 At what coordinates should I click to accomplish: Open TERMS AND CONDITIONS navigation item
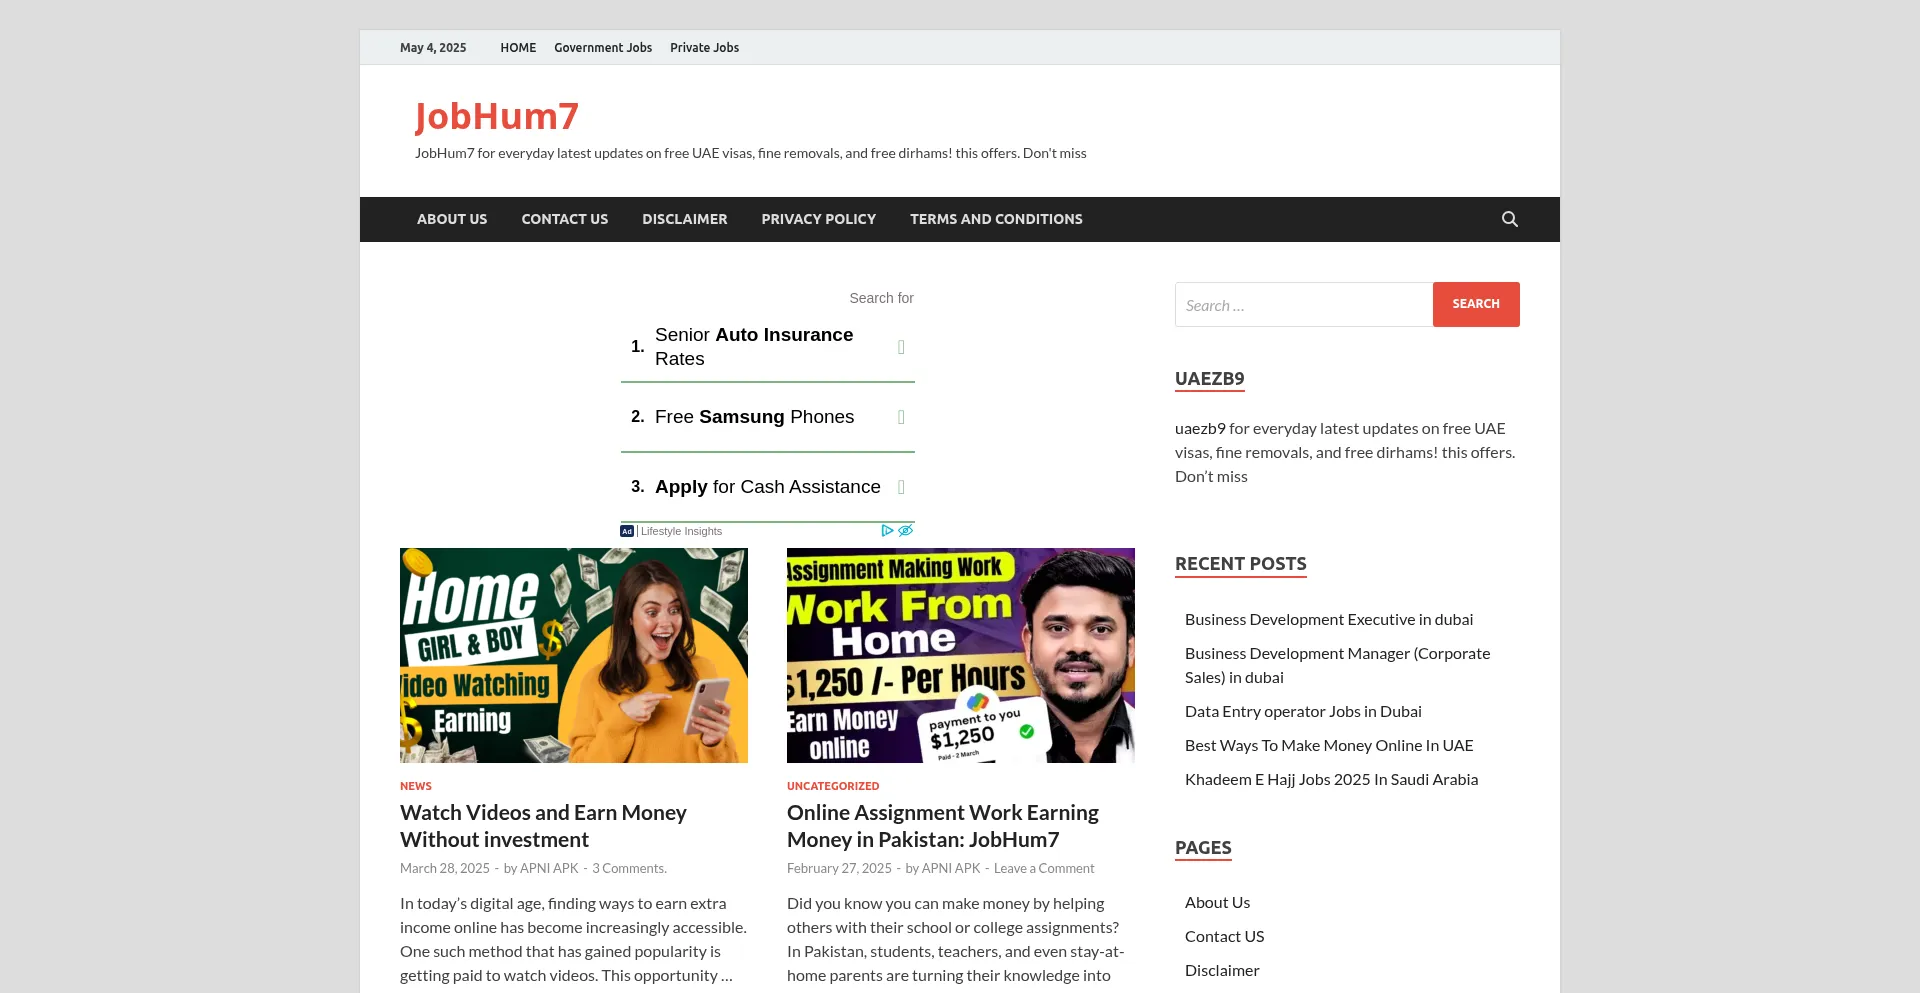pyautogui.click(x=996, y=219)
